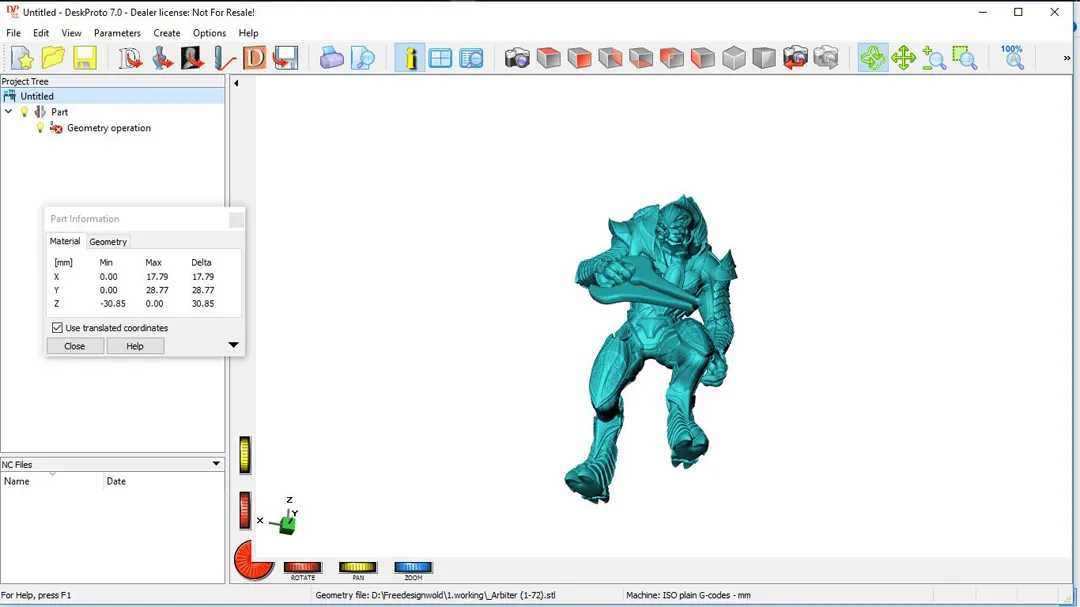
Task: Click the yellow PAN thumbwheel
Action: pos(357,567)
